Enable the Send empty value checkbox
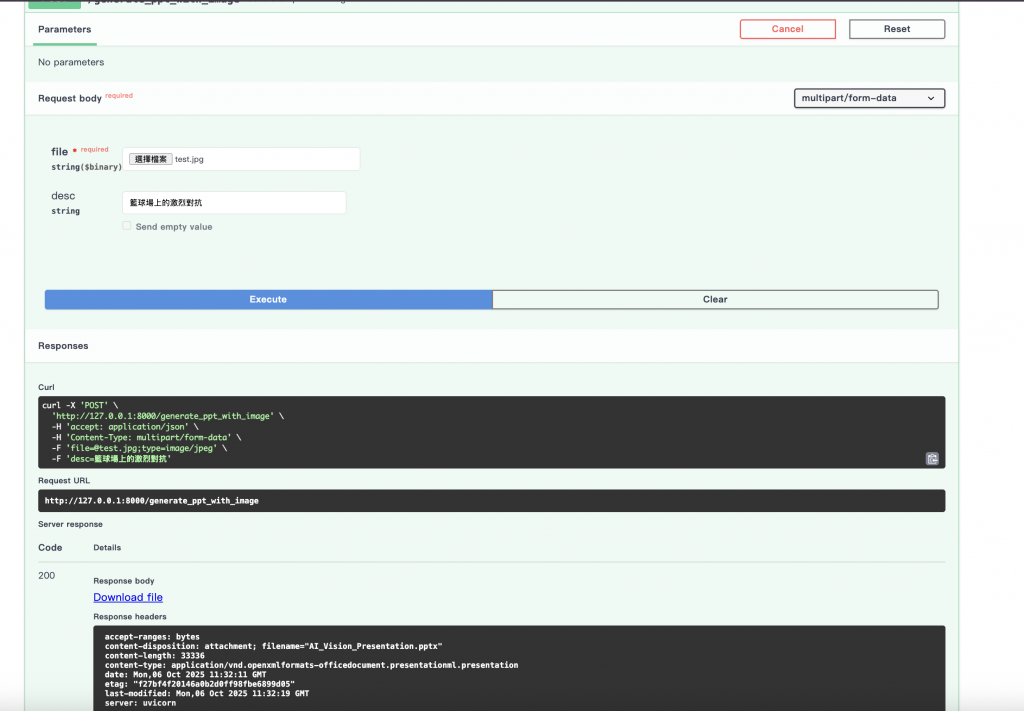 pos(127,226)
